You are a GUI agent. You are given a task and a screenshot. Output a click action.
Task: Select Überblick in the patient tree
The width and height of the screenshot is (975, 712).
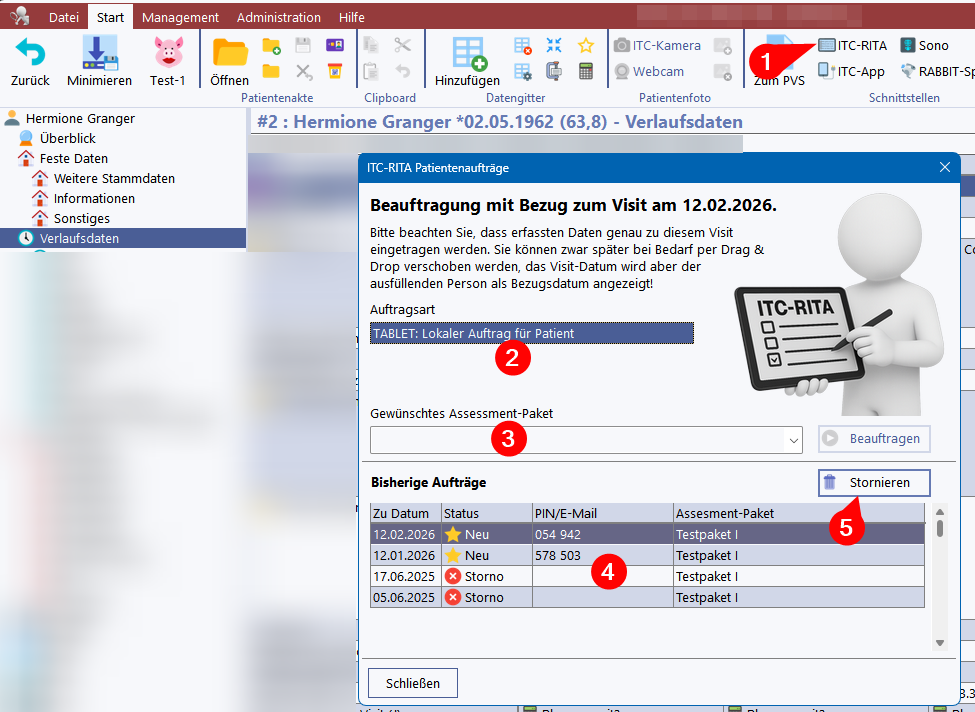tap(67, 138)
